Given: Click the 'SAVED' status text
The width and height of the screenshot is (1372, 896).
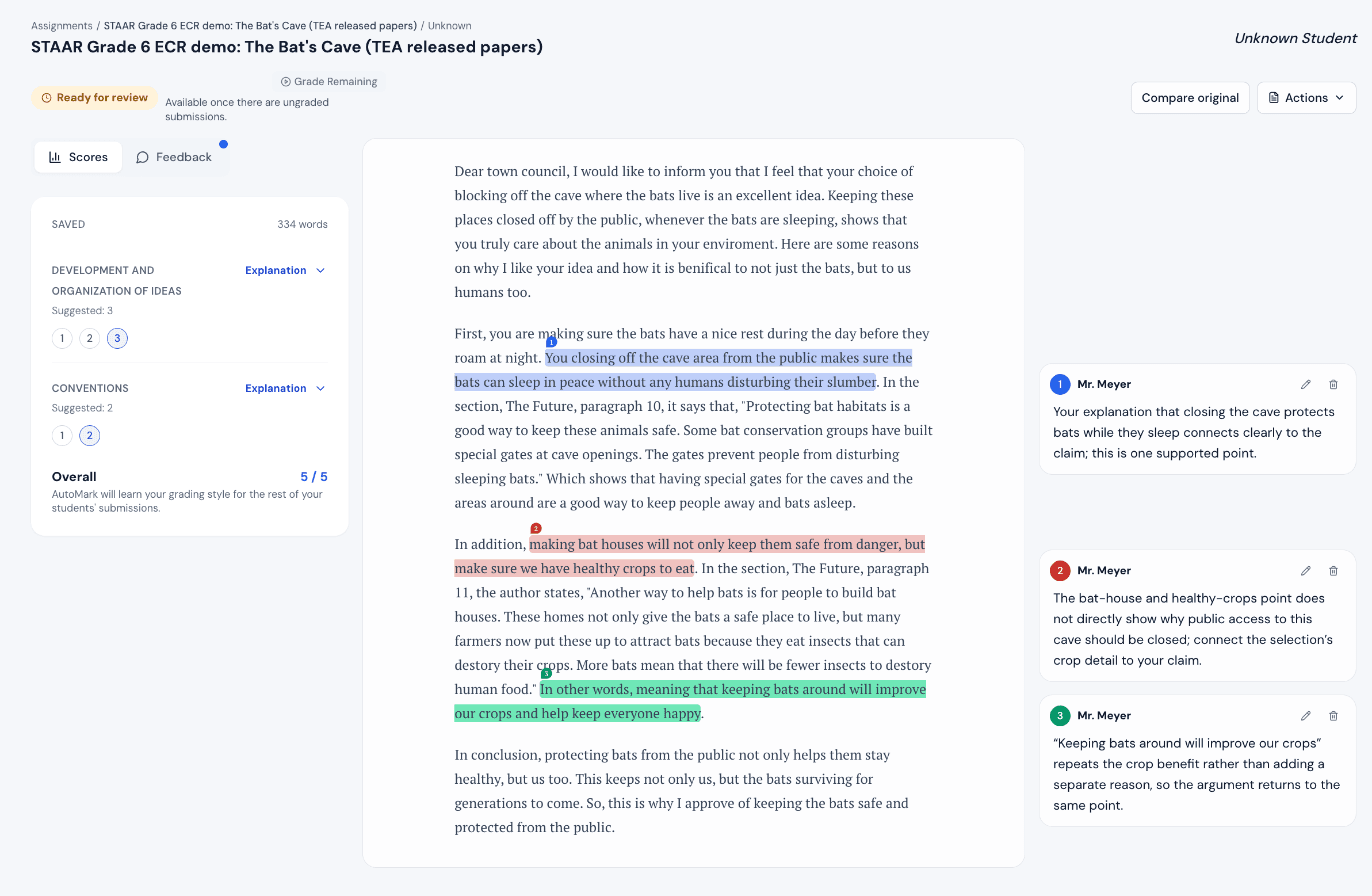Looking at the screenshot, I should pos(68,224).
